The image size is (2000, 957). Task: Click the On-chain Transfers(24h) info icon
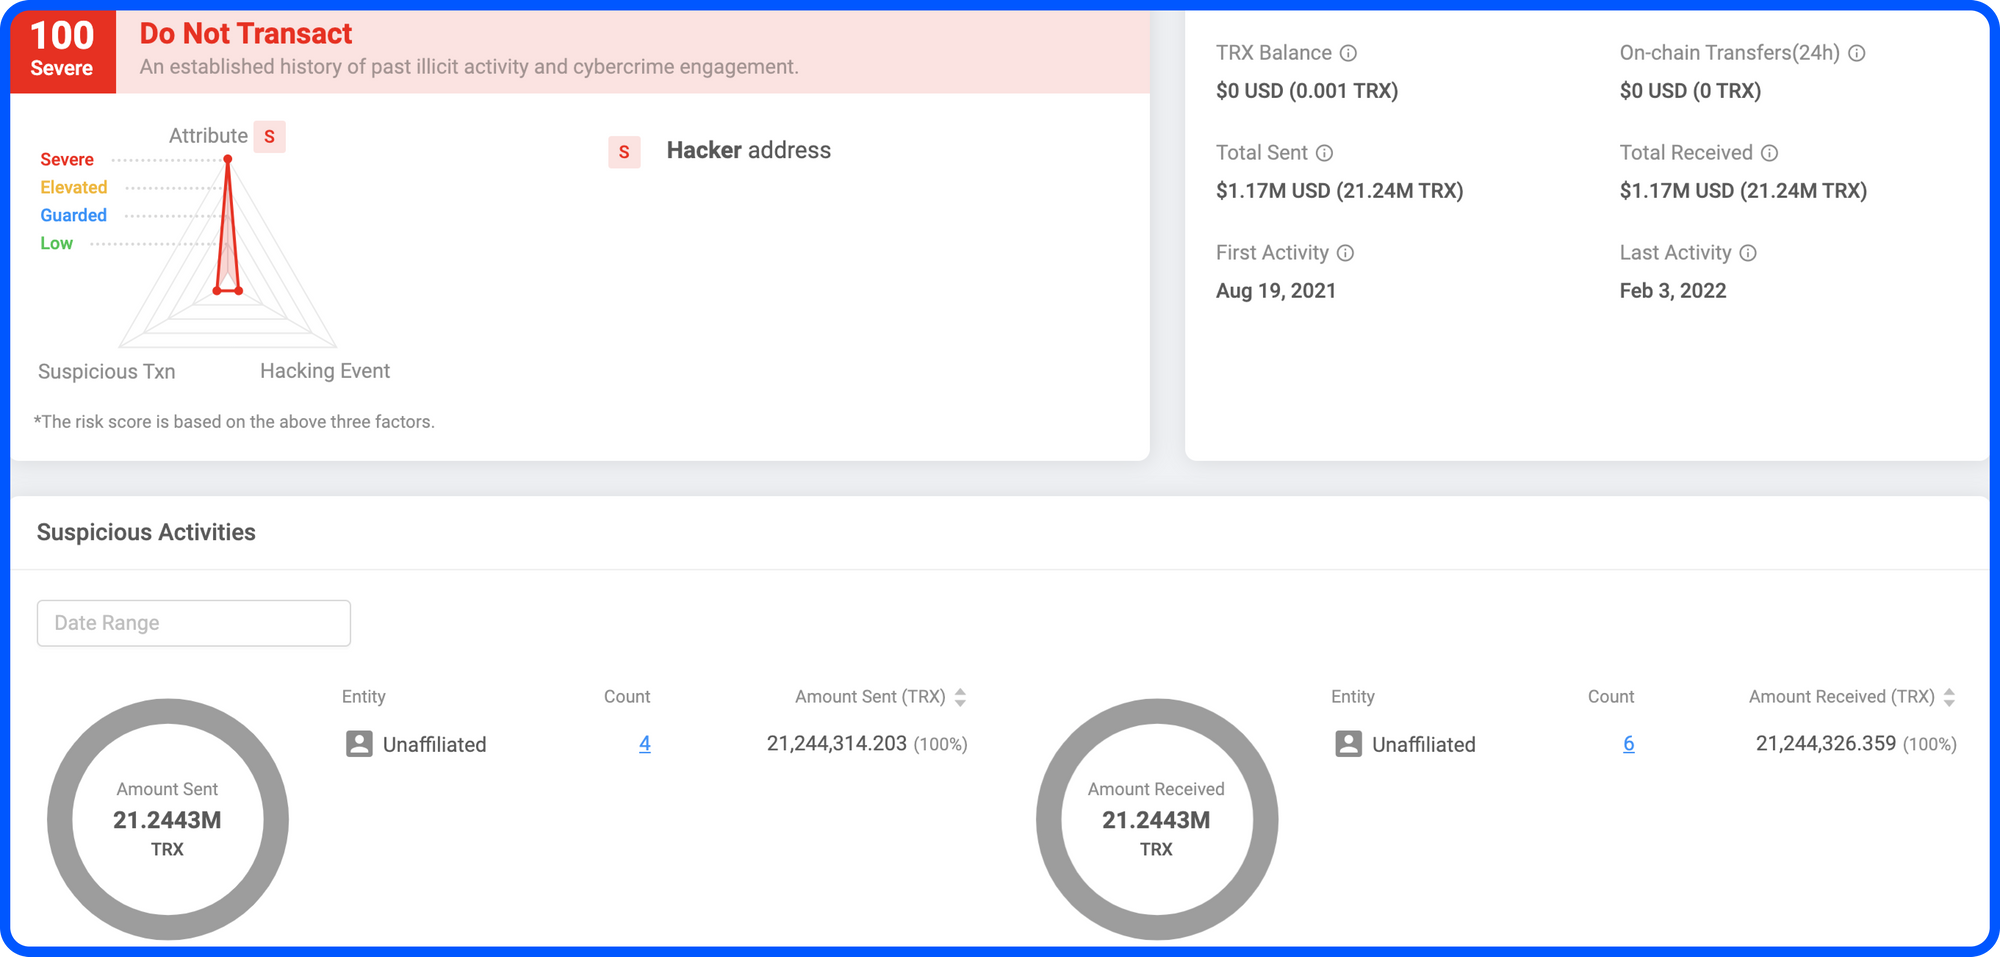click(x=1858, y=53)
